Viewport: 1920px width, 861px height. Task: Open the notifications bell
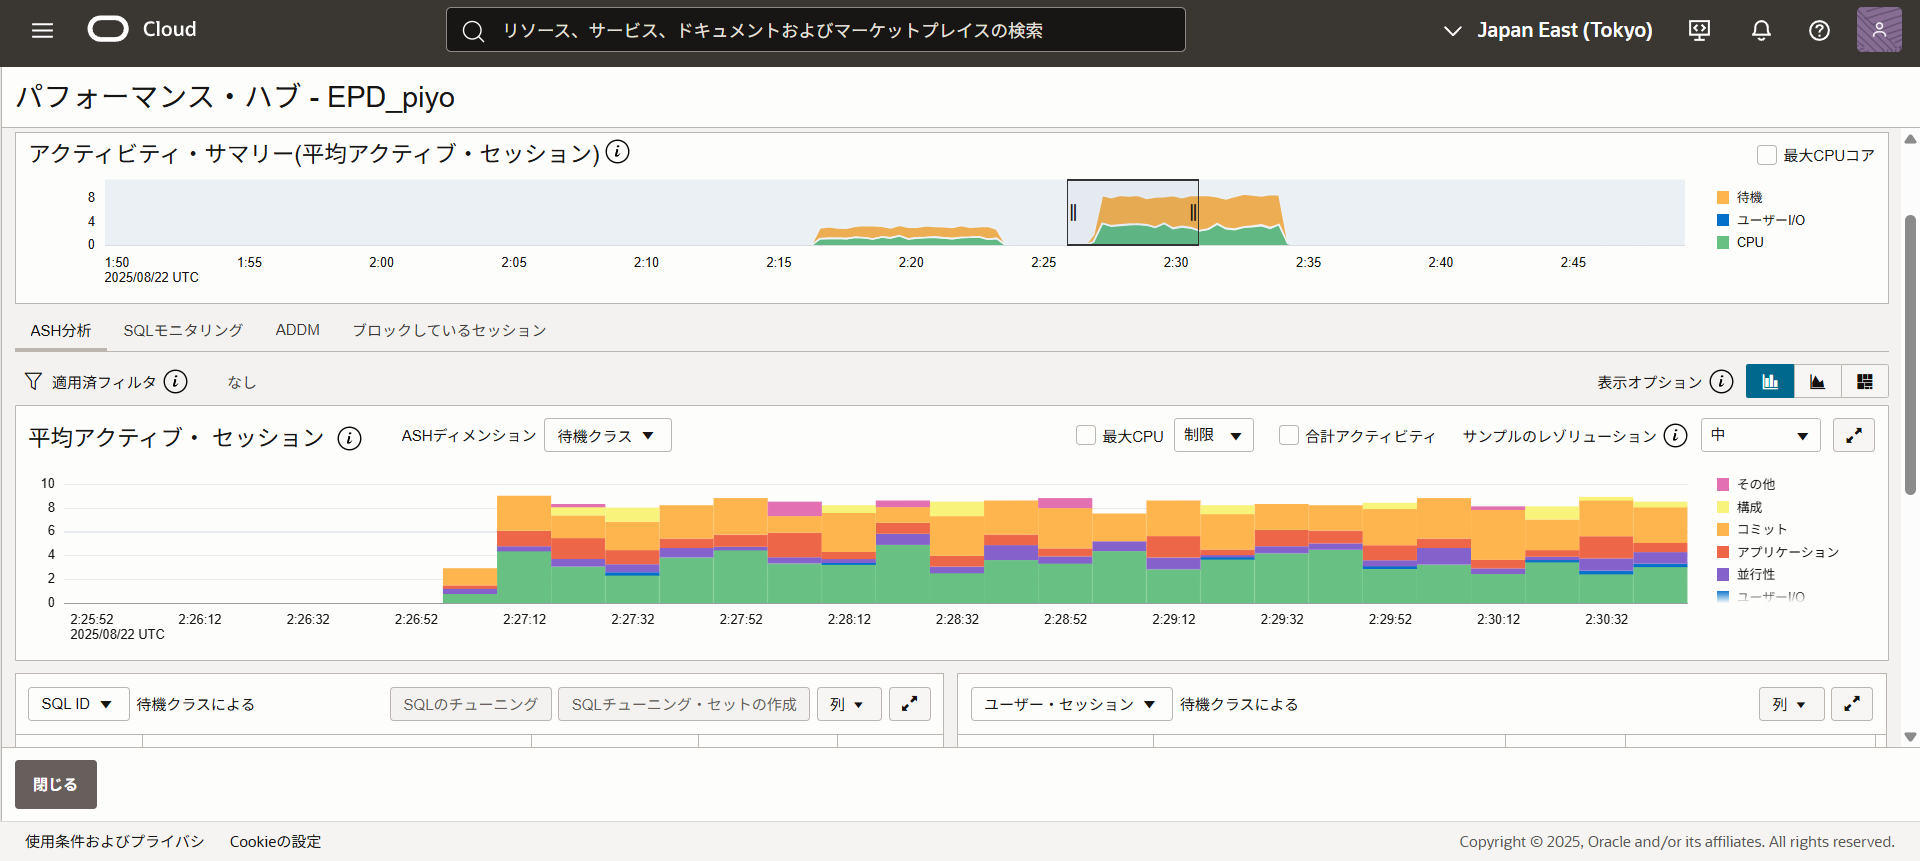(1761, 30)
